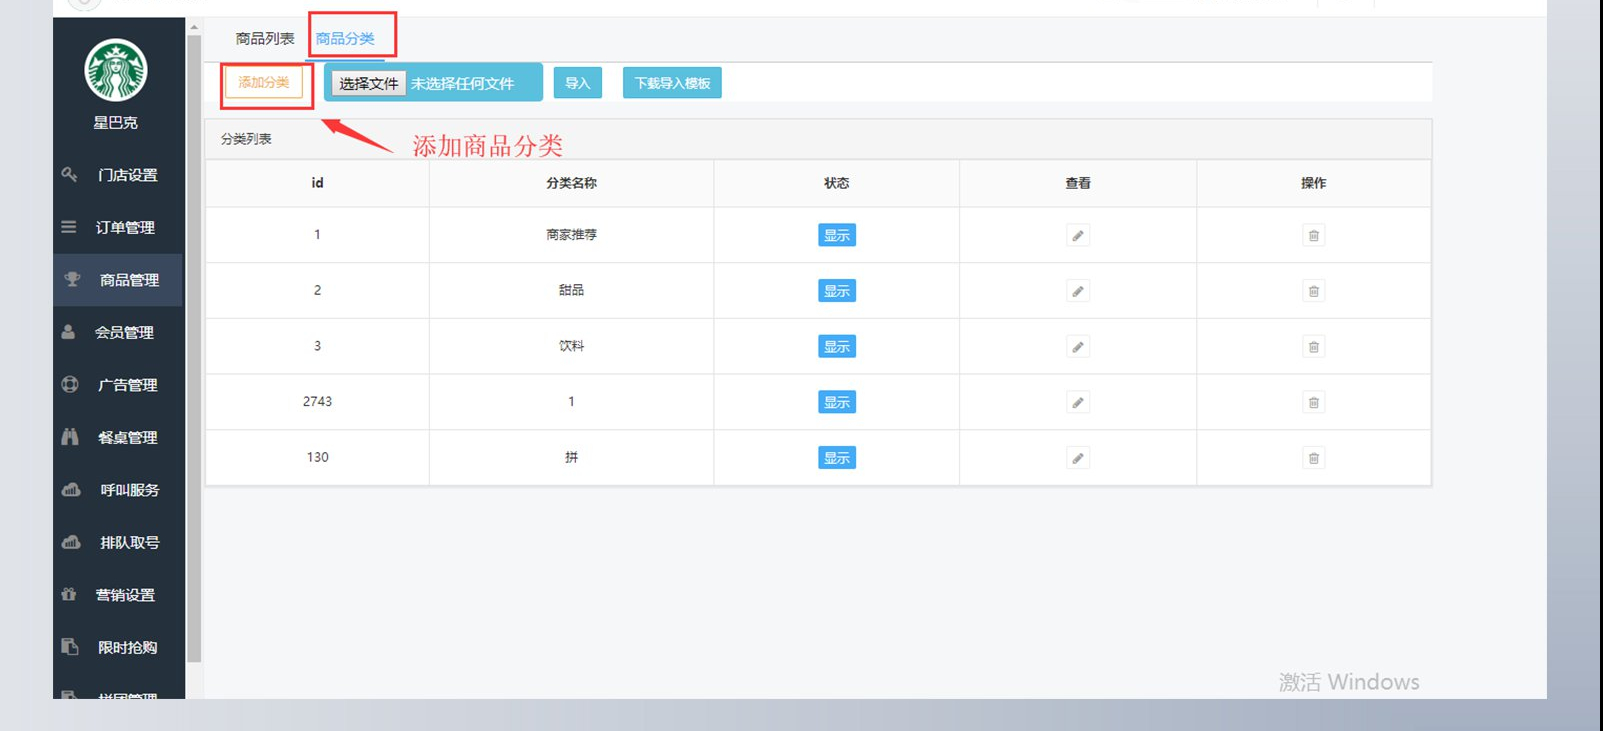Click the Starbucks logo in sidebar
The height and width of the screenshot is (731, 1603).
pyautogui.click(x=116, y=70)
